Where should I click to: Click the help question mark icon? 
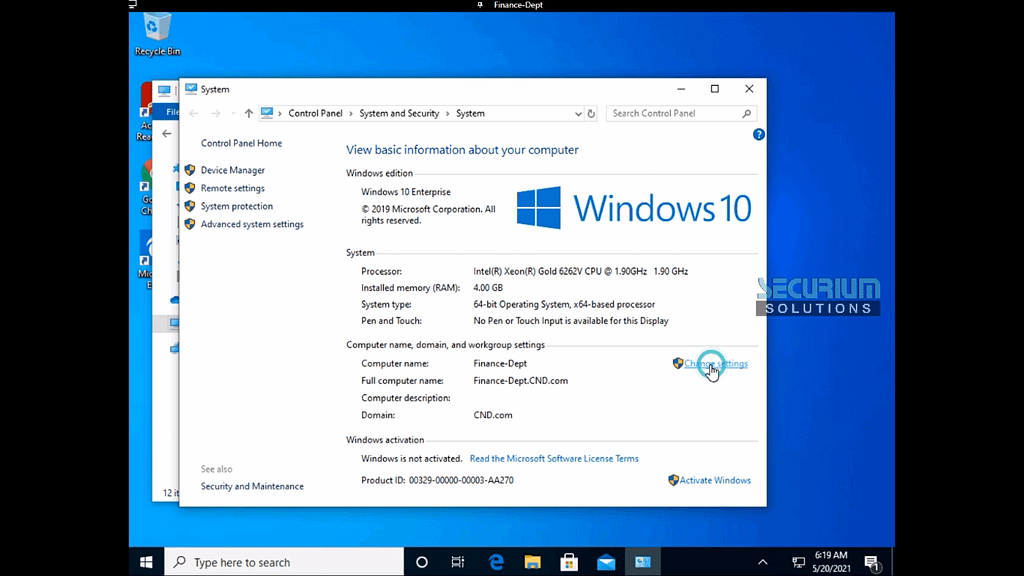pyautogui.click(x=758, y=135)
